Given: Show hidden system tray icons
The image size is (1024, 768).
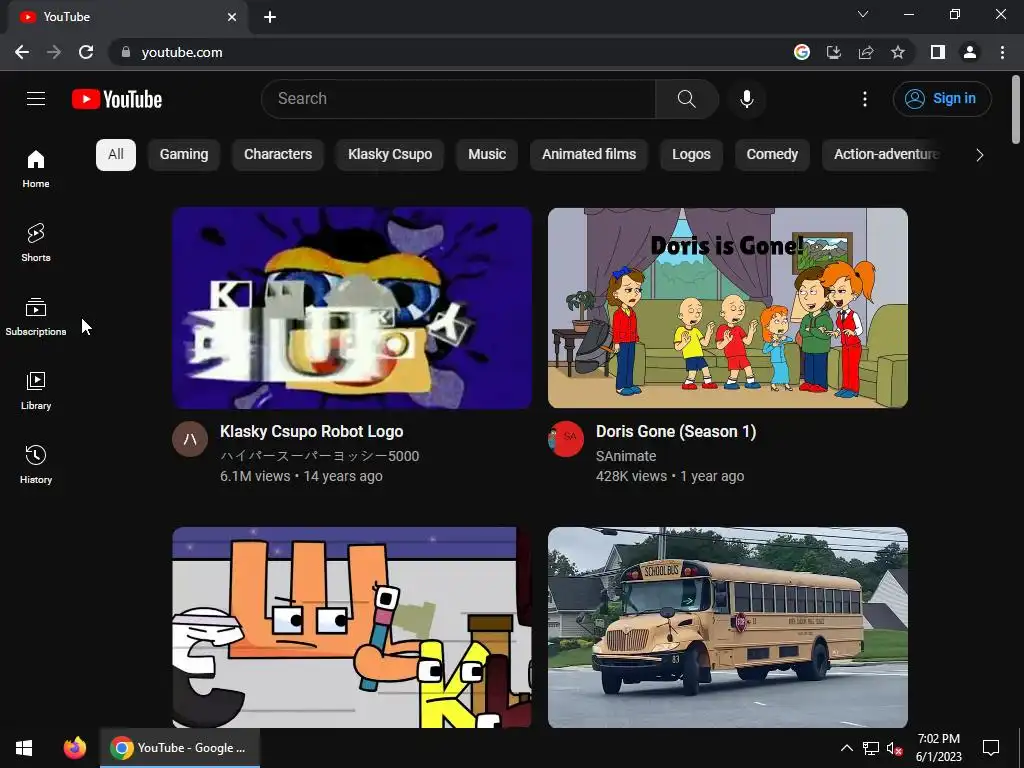Looking at the screenshot, I should 846,748.
